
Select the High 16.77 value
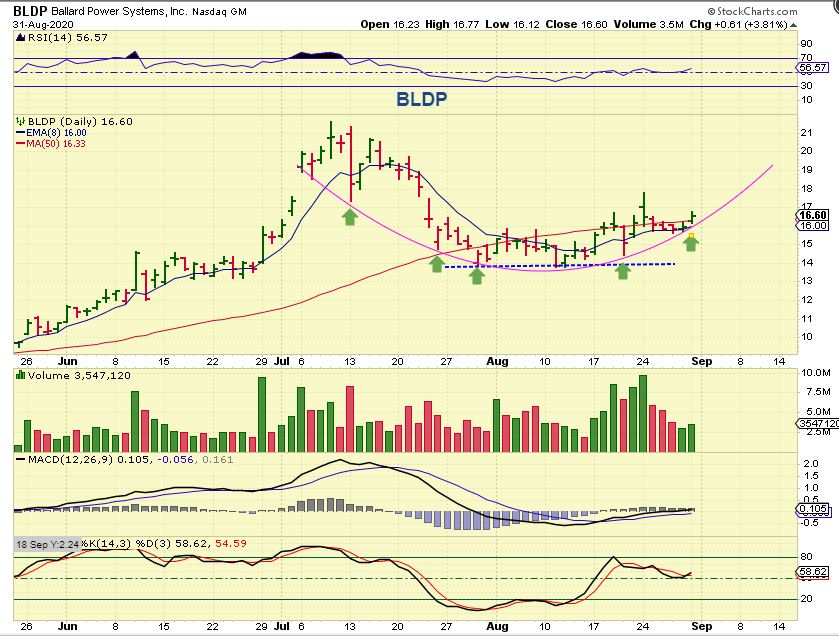[x=452, y=24]
